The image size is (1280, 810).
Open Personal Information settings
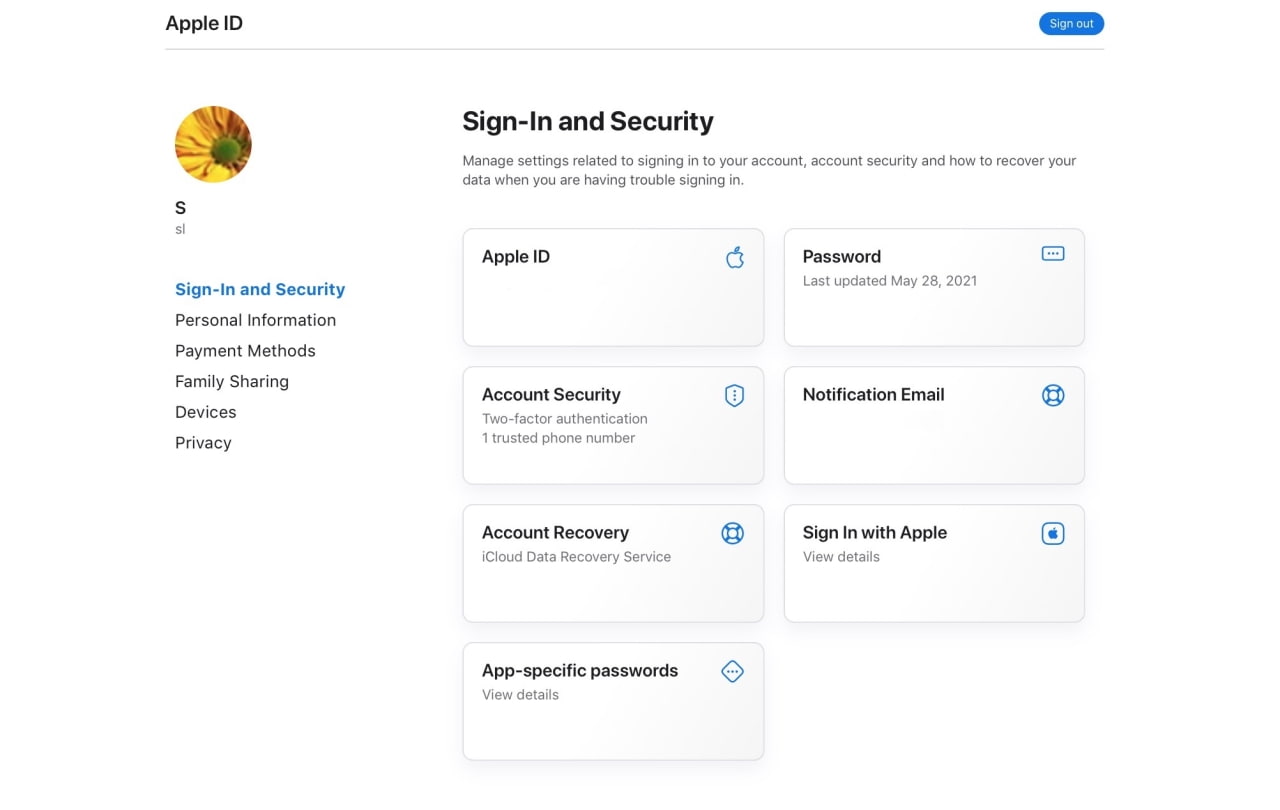255,320
